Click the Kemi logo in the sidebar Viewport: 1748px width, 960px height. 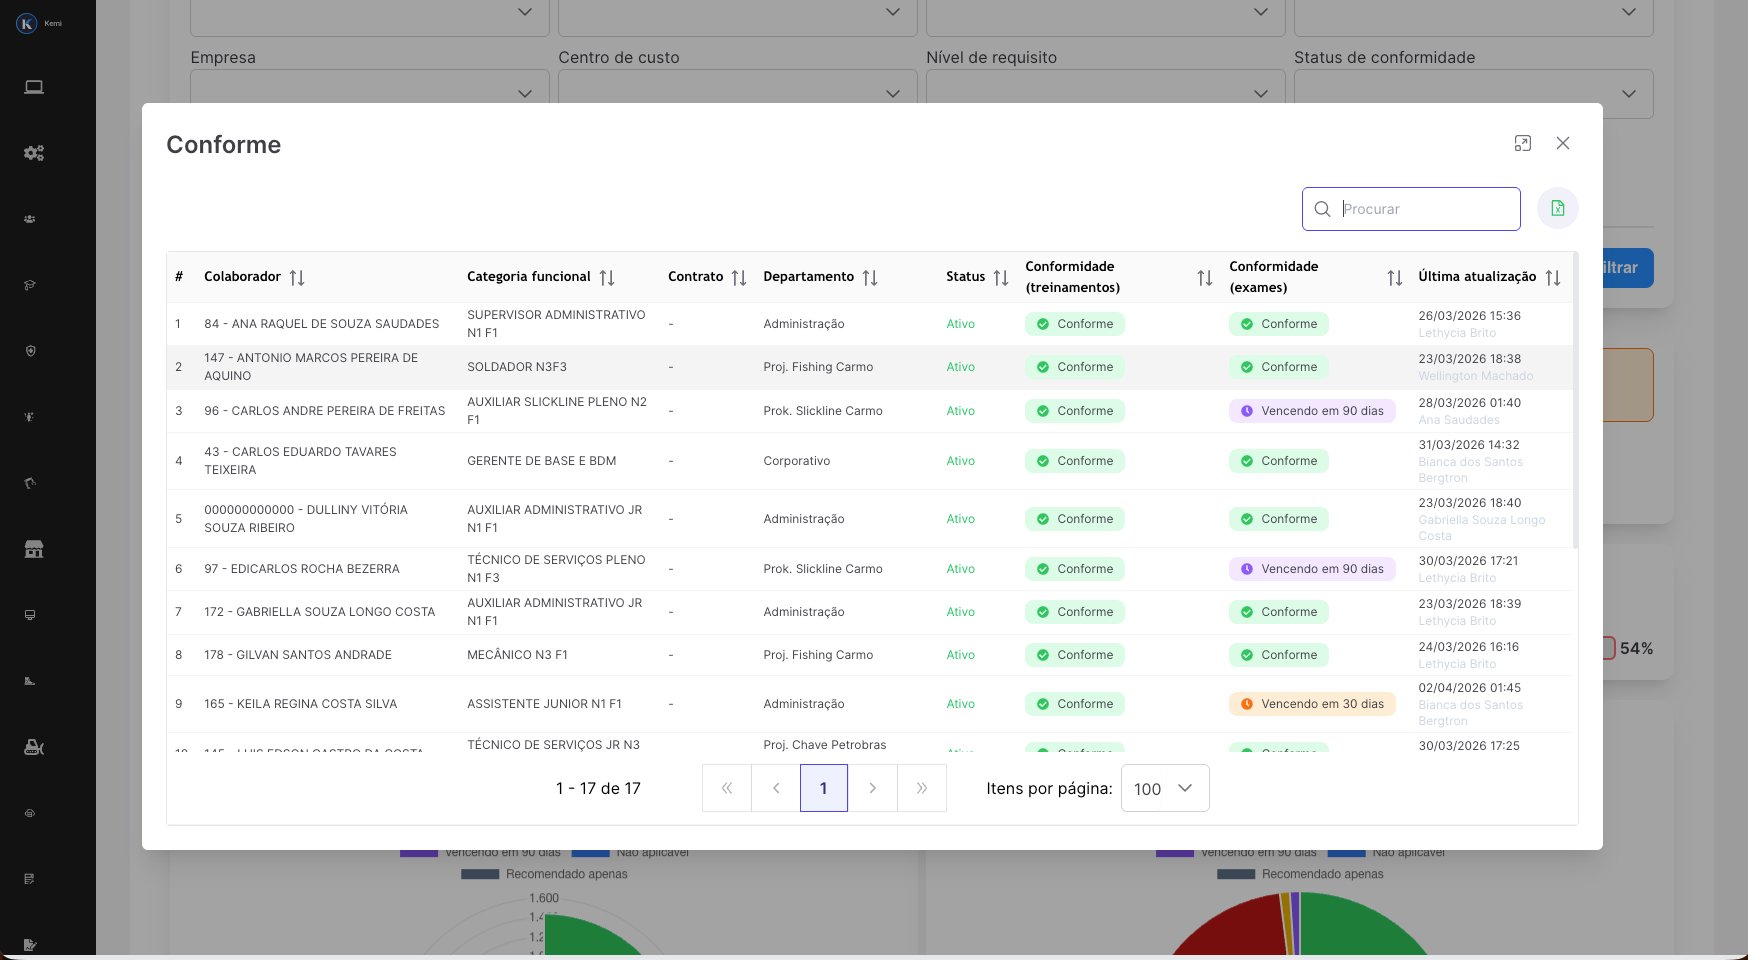tap(27, 23)
